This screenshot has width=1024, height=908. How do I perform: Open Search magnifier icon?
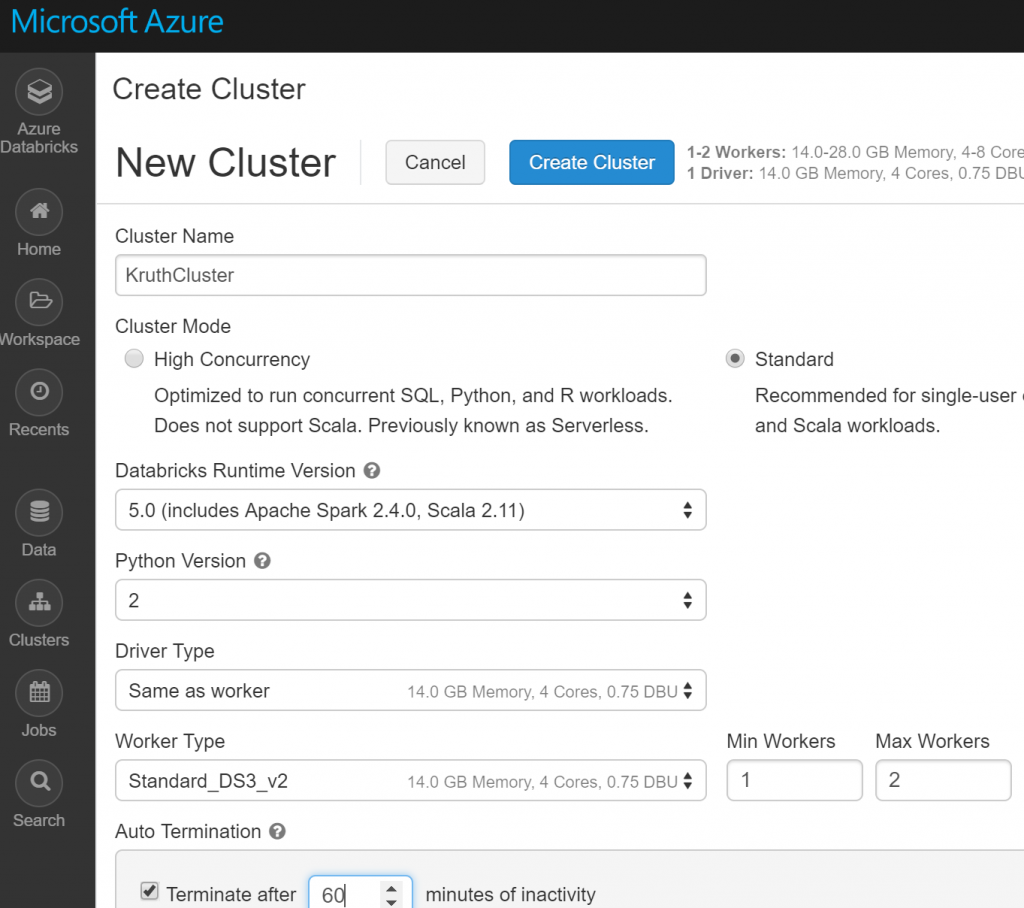[39, 783]
